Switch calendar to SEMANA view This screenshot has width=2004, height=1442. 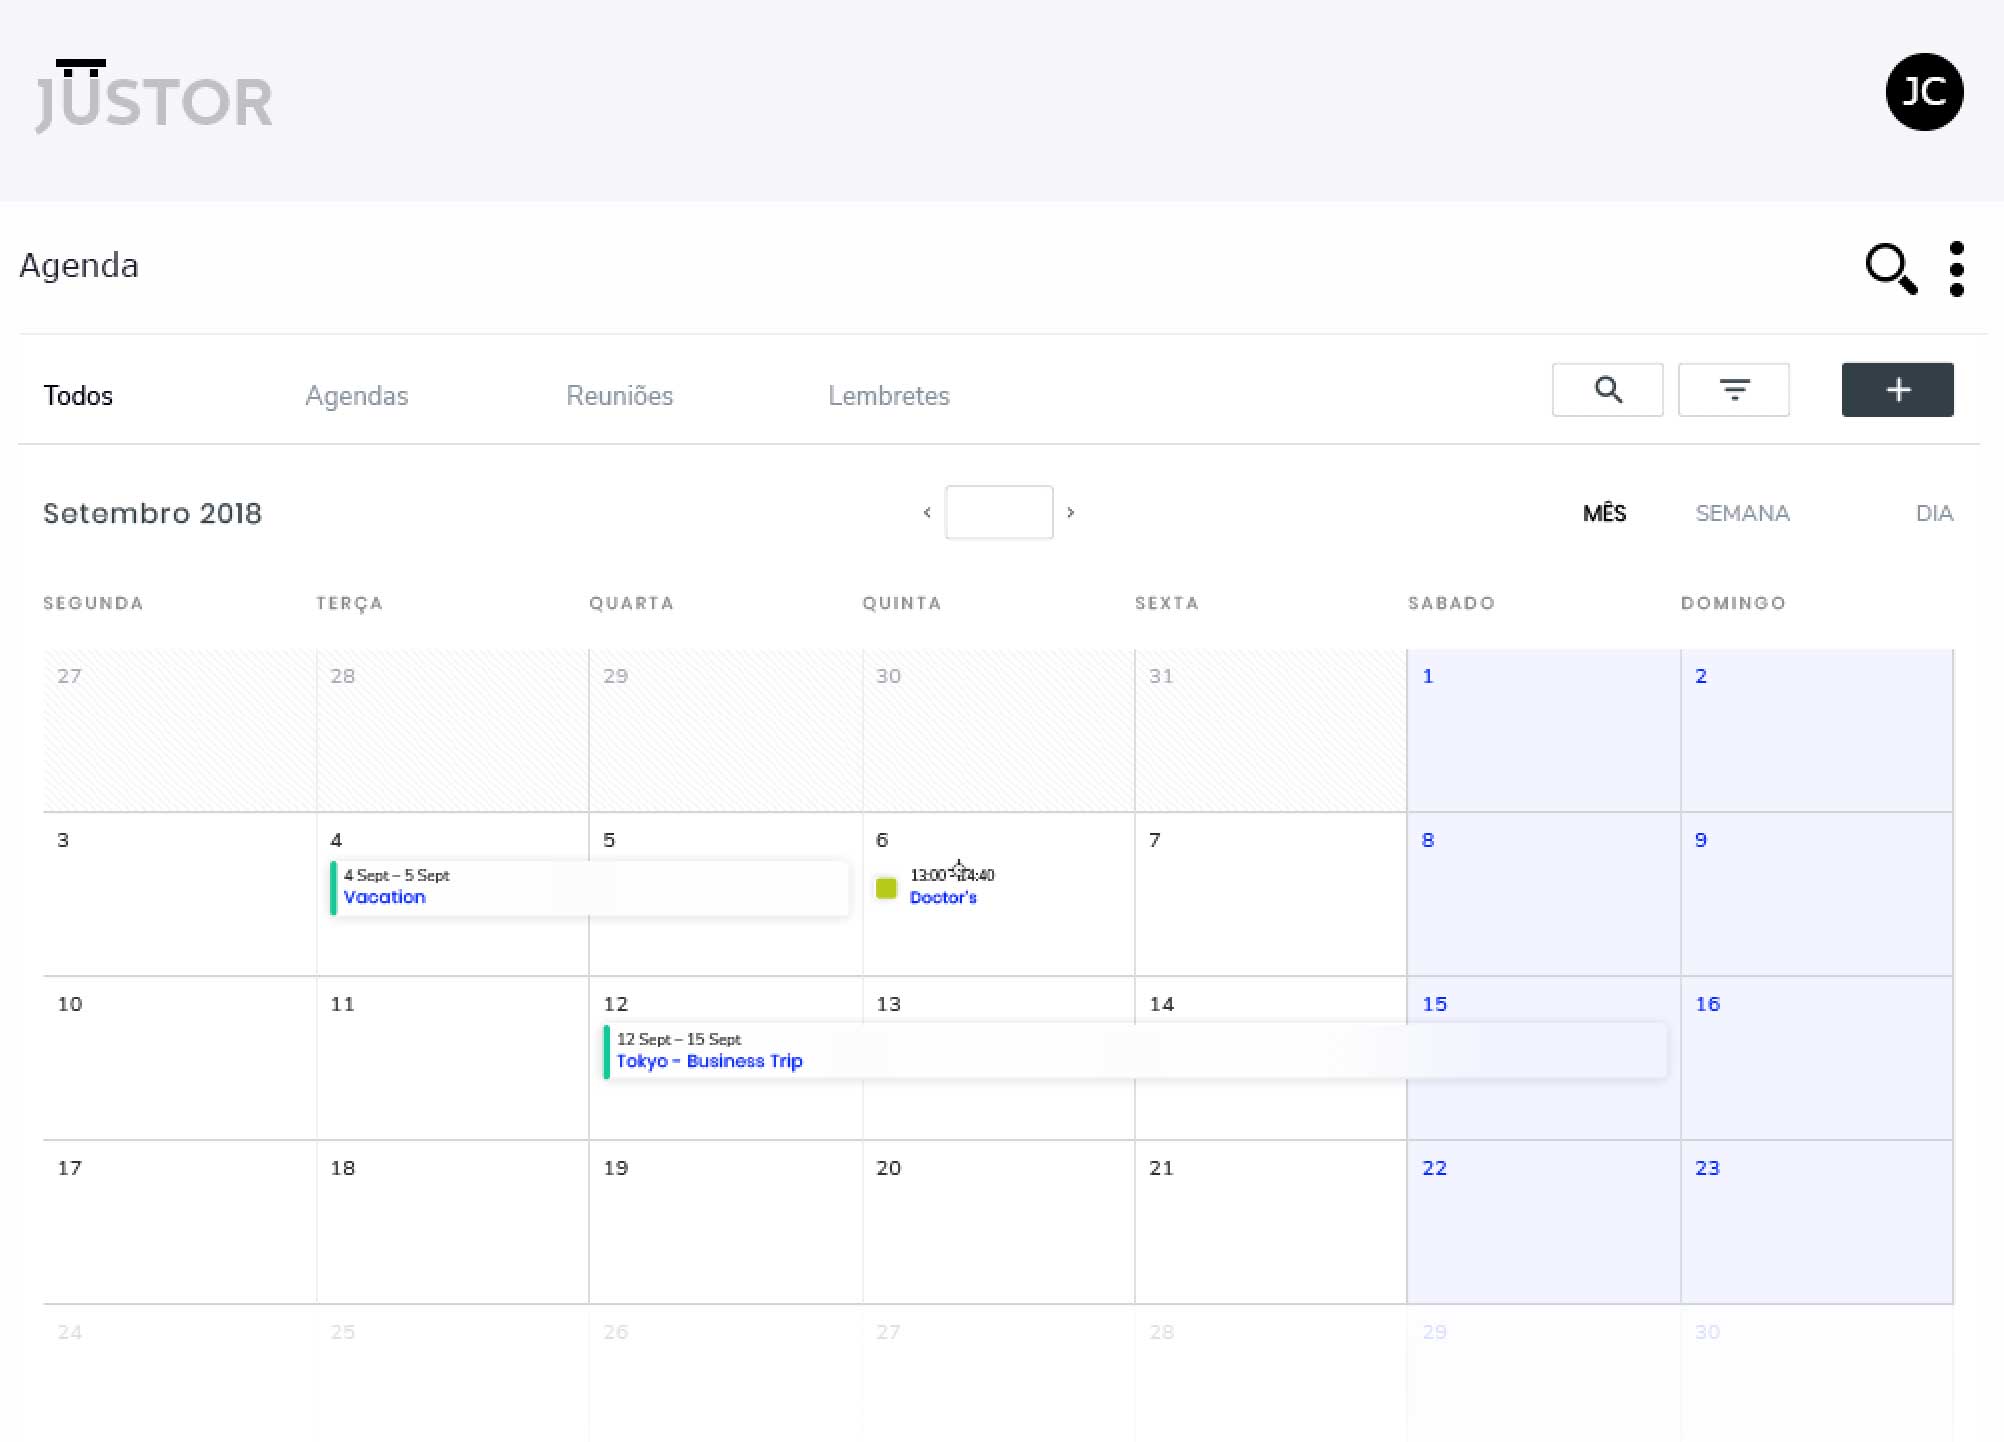click(x=1742, y=514)
